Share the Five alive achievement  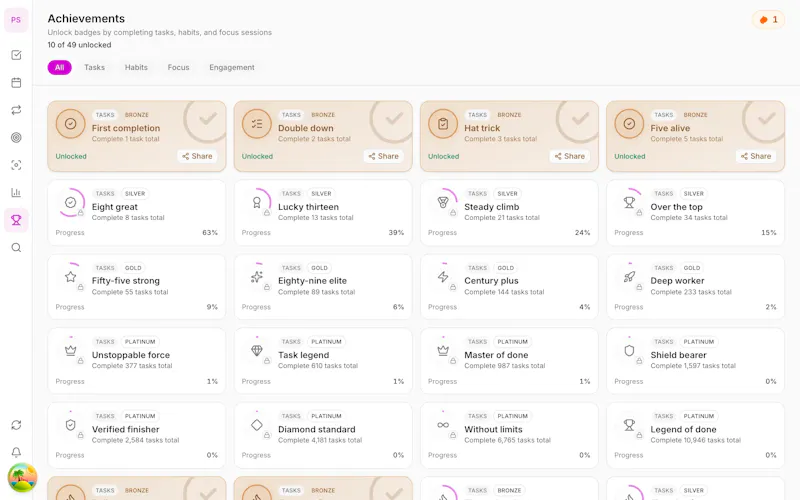click(x=756, y=156)
